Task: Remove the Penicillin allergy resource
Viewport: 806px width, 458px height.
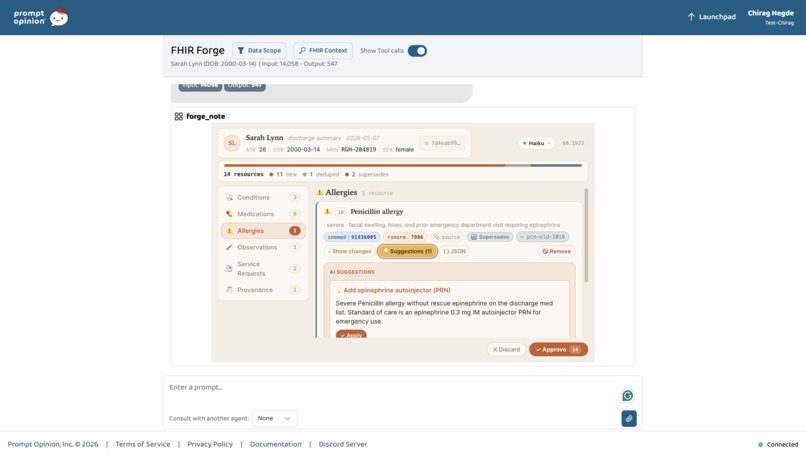Action: [557, 251]
